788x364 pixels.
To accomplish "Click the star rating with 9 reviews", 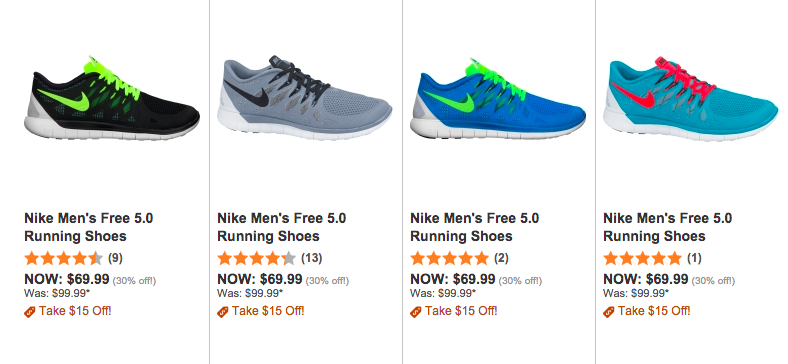I will click(x=63, y=258).
